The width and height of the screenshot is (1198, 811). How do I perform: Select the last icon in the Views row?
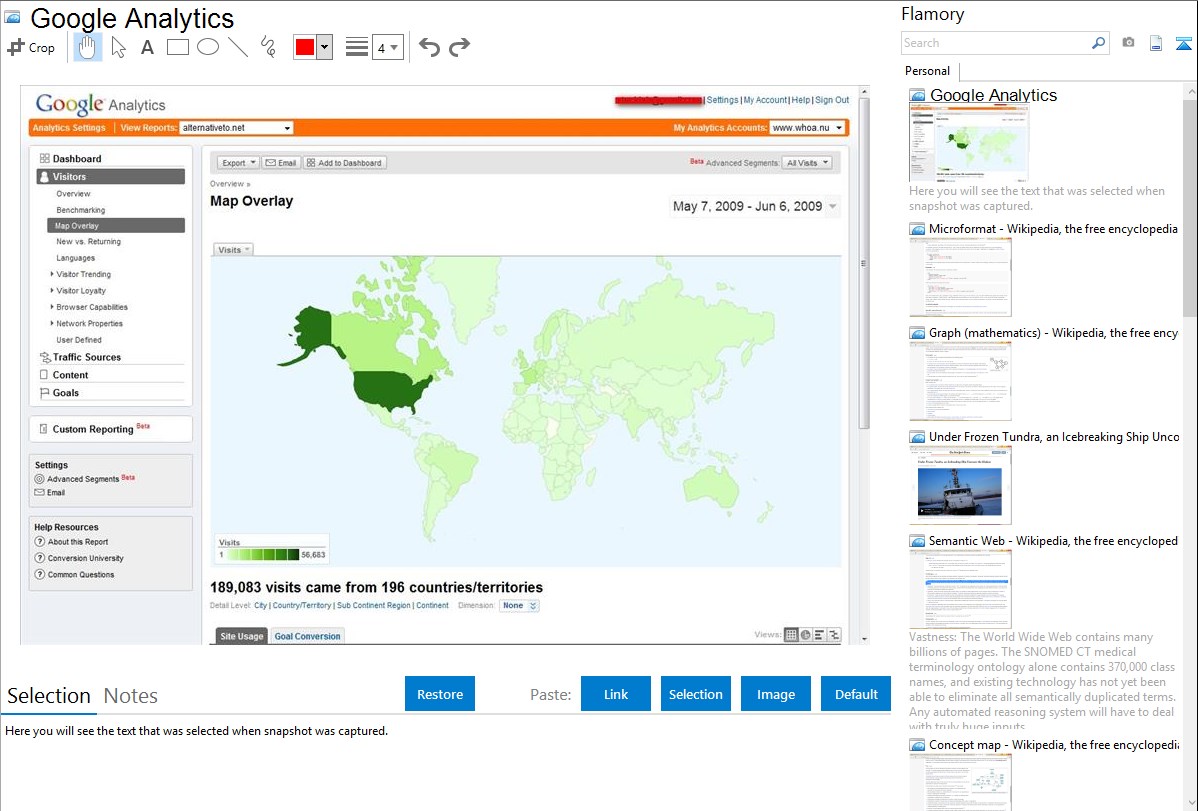pyautogui.click(x=834, y=634)
